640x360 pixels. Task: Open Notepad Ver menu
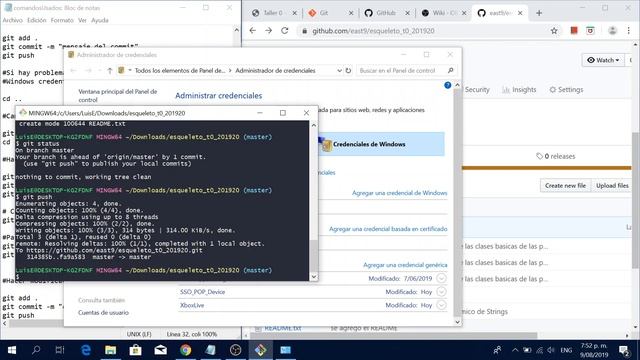(82, 20)
